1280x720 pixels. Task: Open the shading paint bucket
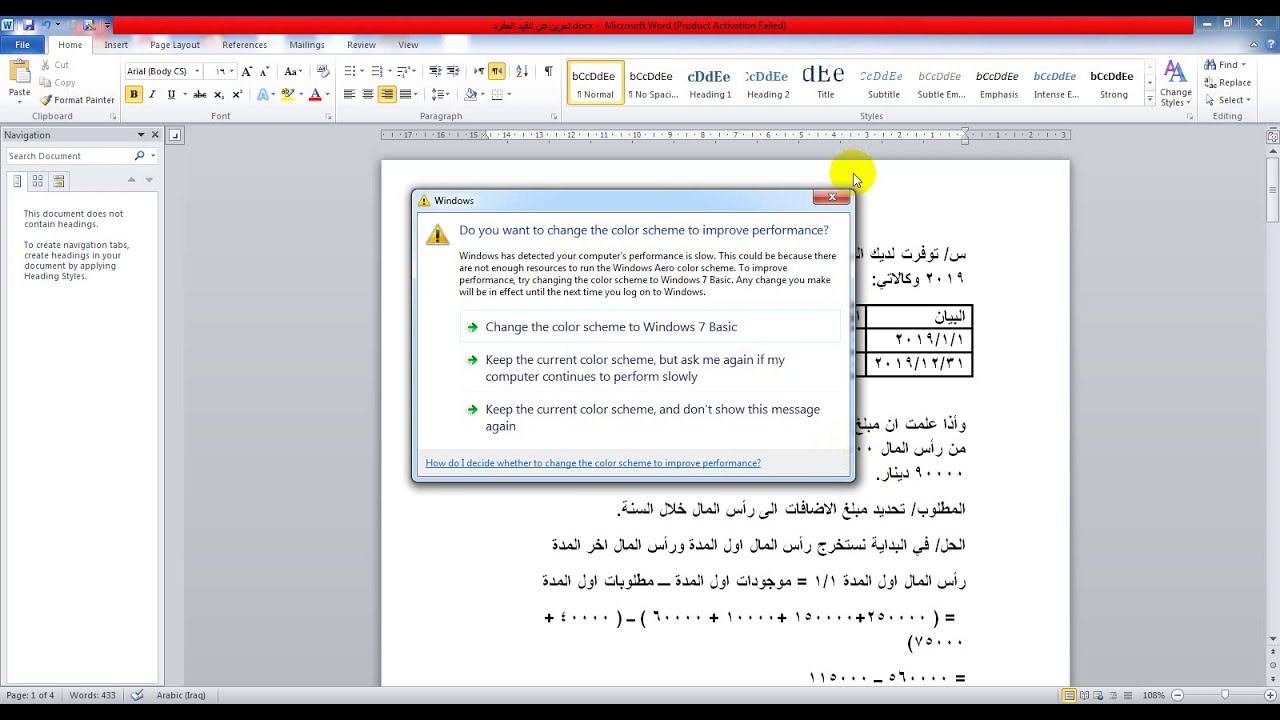tap(470, 94)
